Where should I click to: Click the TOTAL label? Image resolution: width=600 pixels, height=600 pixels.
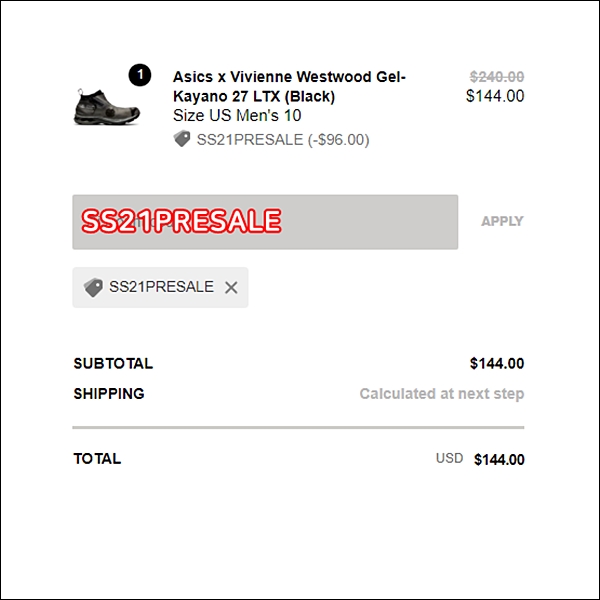pyautogui.click(x=97, y=459)
